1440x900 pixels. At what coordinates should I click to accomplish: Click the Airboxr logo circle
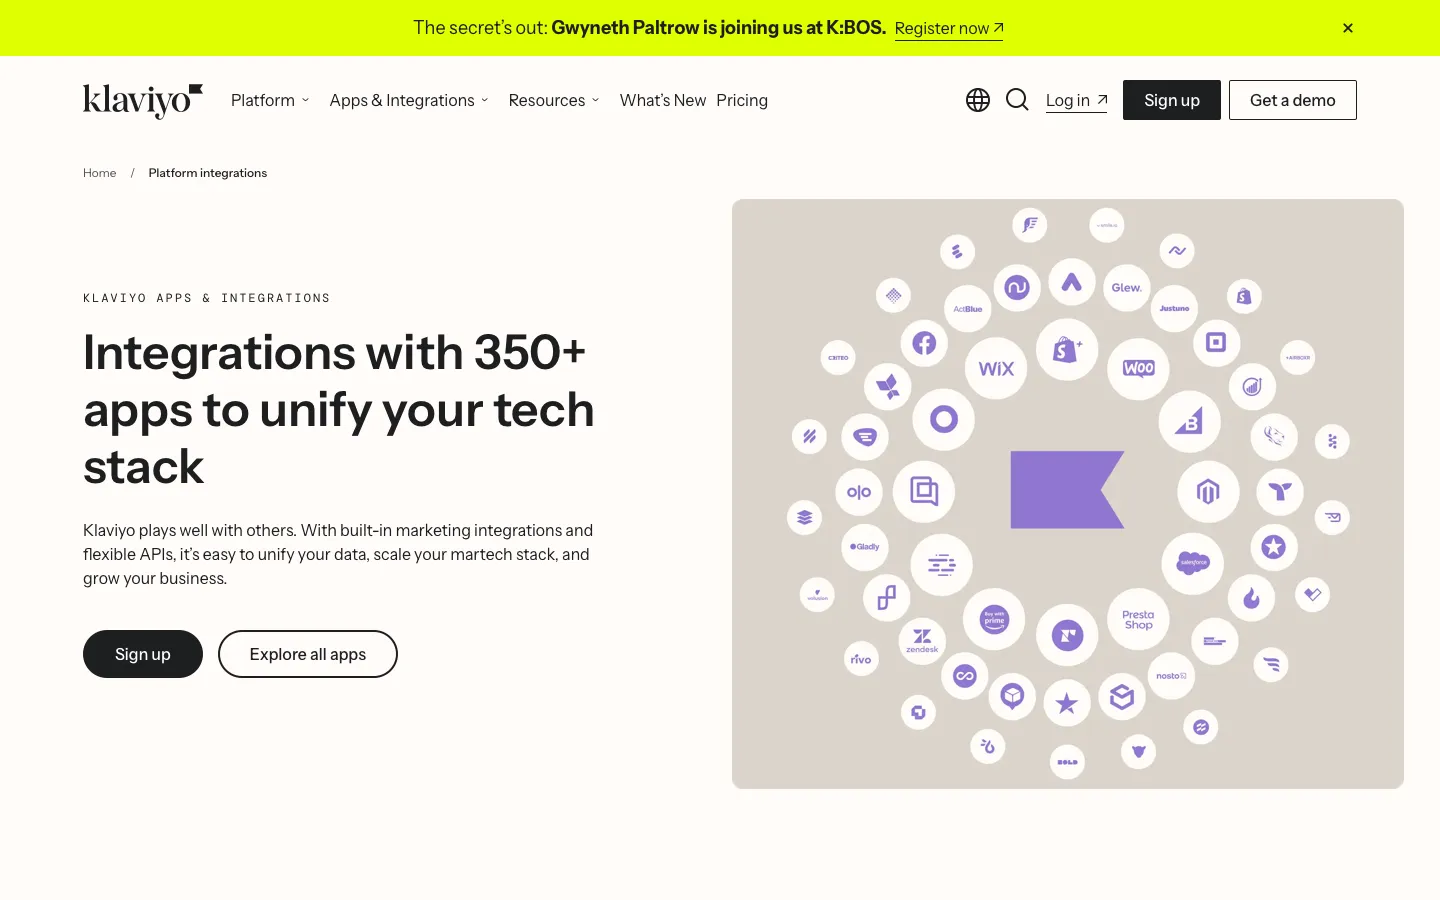1298,357
